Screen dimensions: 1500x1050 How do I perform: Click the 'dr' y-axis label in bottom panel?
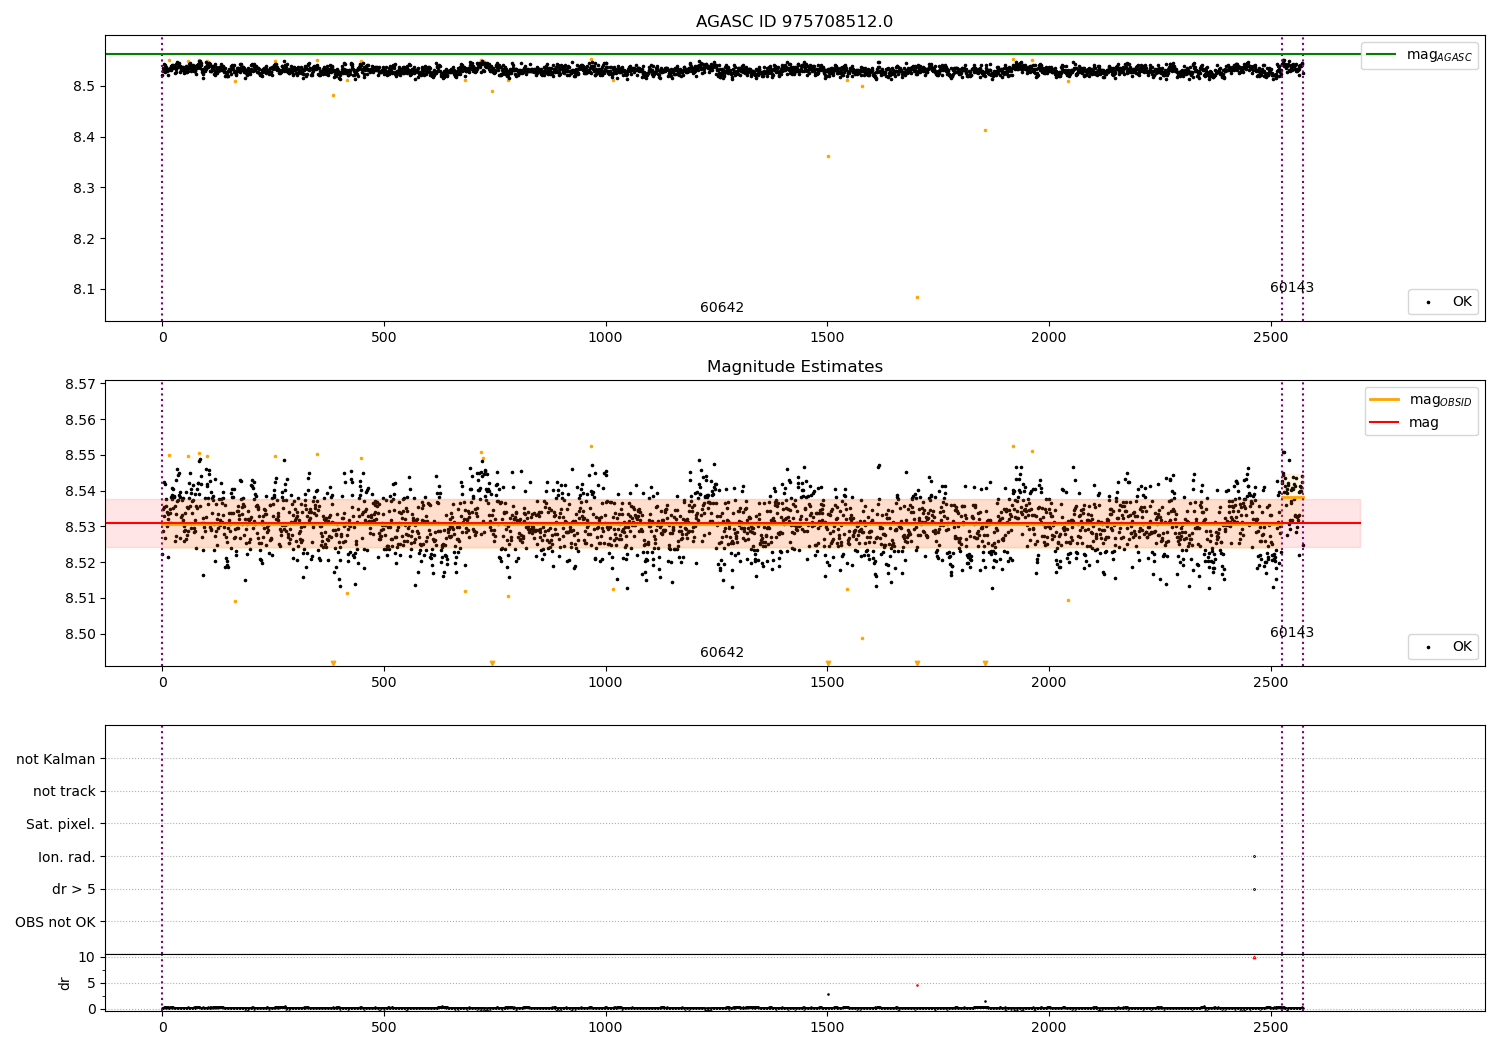65,983
